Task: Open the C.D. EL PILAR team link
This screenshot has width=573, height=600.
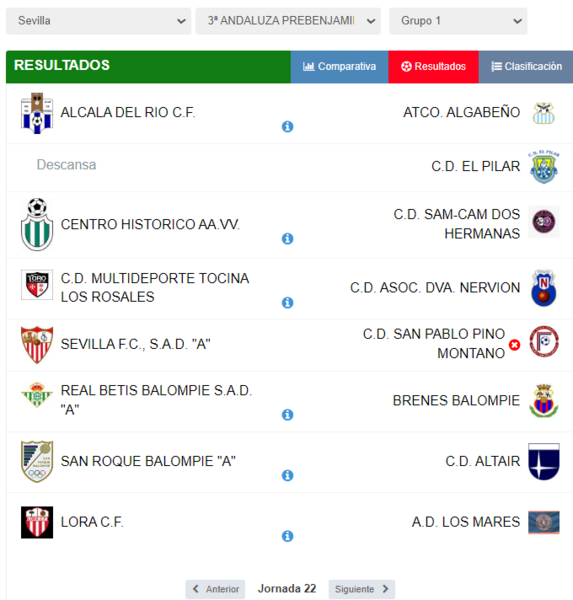Action: 476,166
